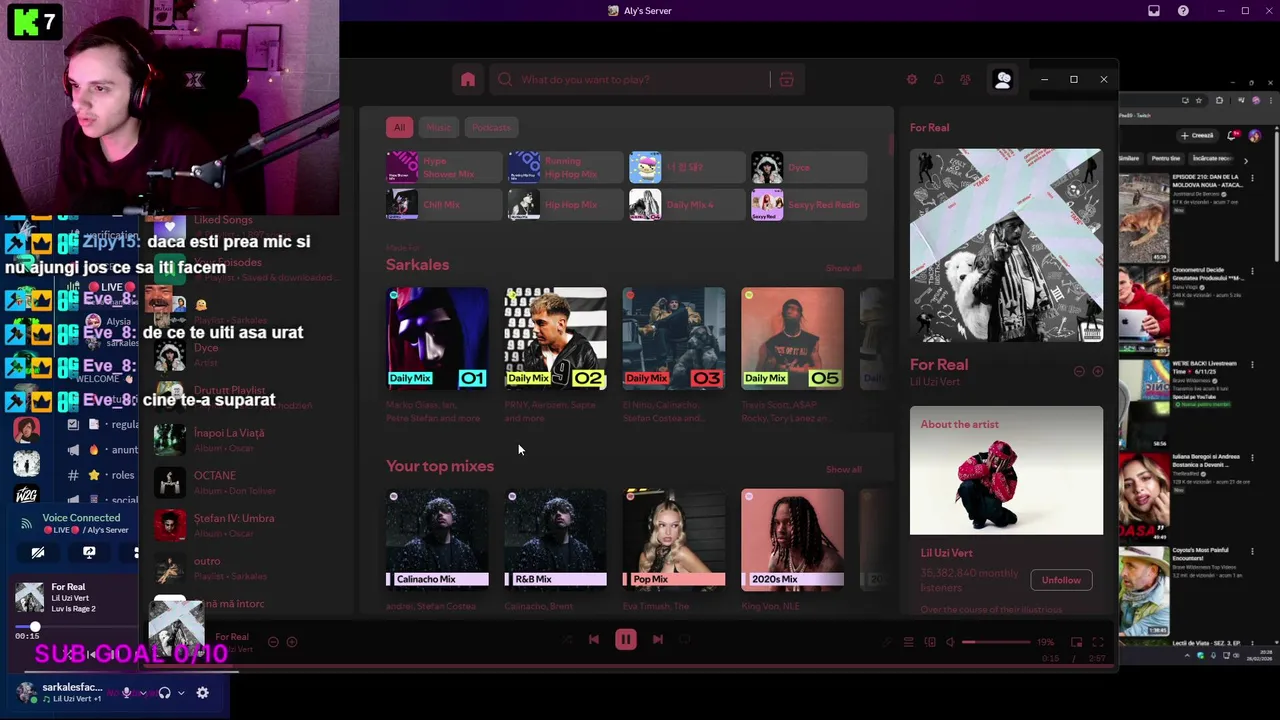This screenshot has width=1280, height=720.
Task: Click add icon next to For Real title in side panel
Action: 1097,371
